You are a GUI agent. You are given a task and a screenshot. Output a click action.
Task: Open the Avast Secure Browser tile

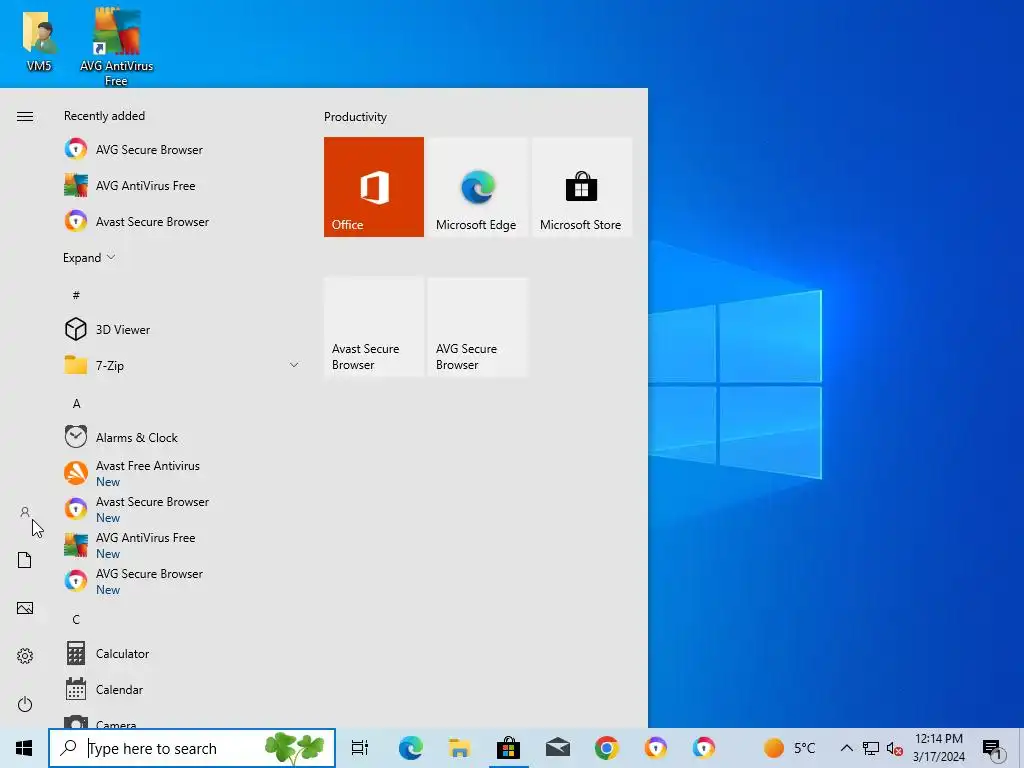point(374,327)
